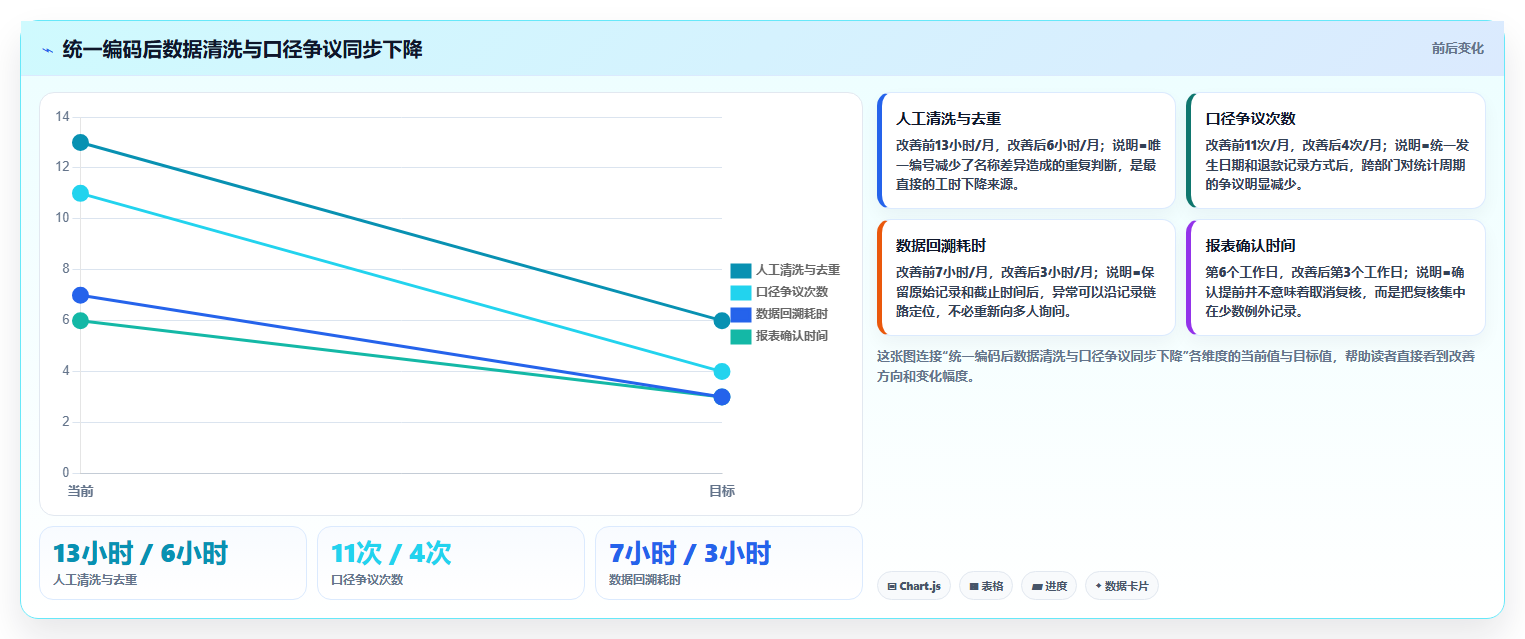Screen dimensions: 1525x639
Task: Click the 报表确认时间 legend label text
Action: tap(792, 336)
